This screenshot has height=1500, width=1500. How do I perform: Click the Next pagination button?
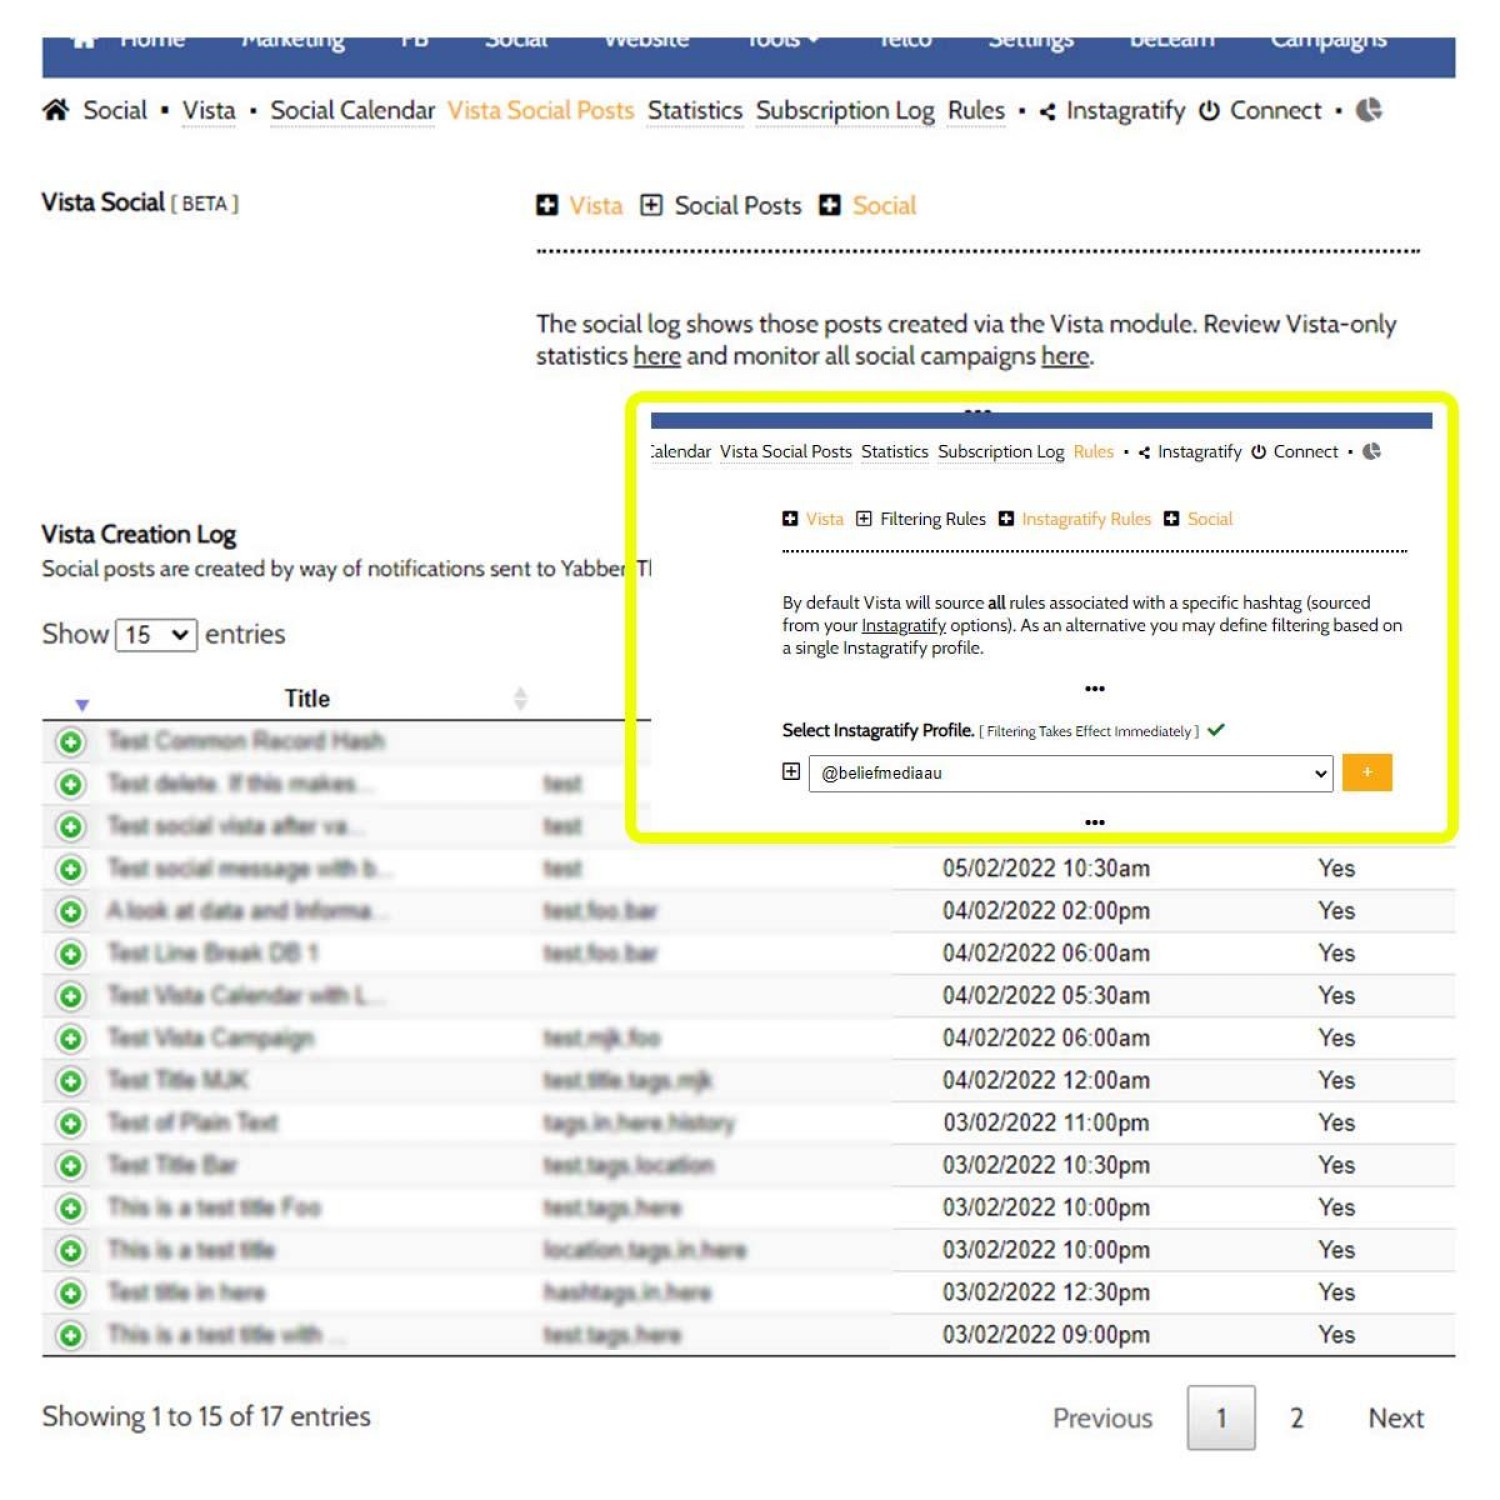coord(1395,1418)
